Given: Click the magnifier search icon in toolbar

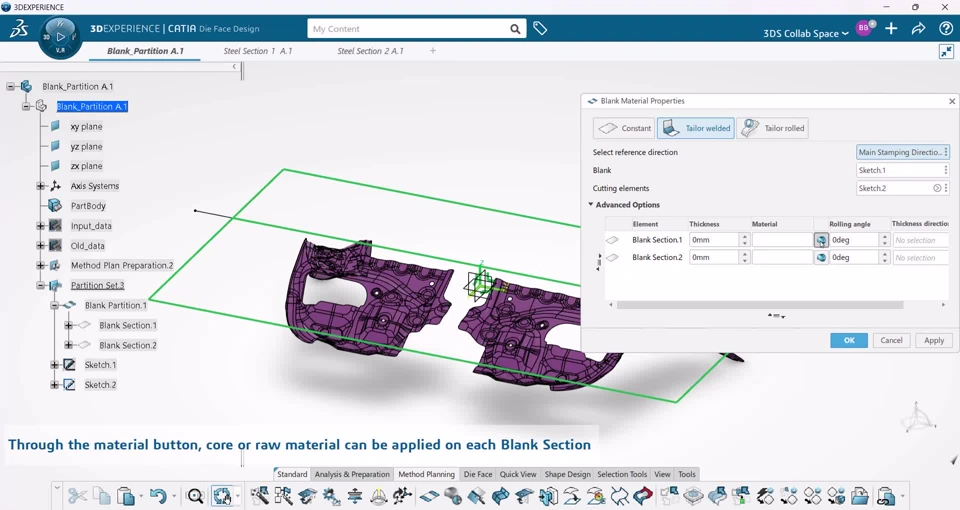Looking at the screenshot, I should pos(195,495).
